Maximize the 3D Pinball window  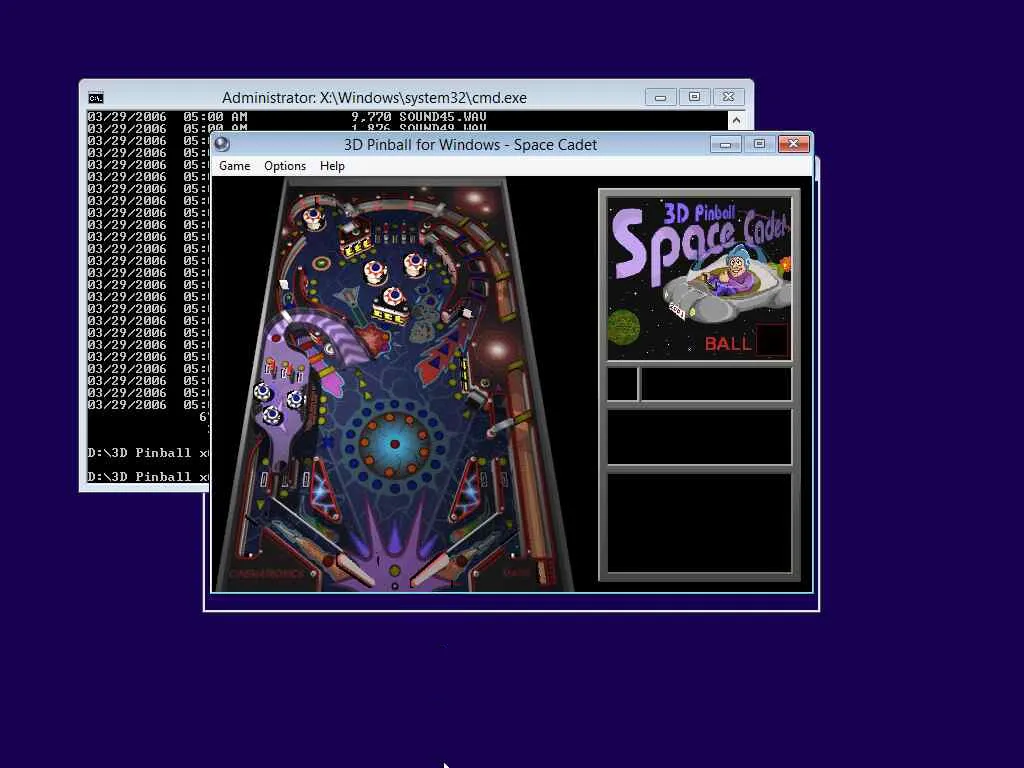pos(760,144)
